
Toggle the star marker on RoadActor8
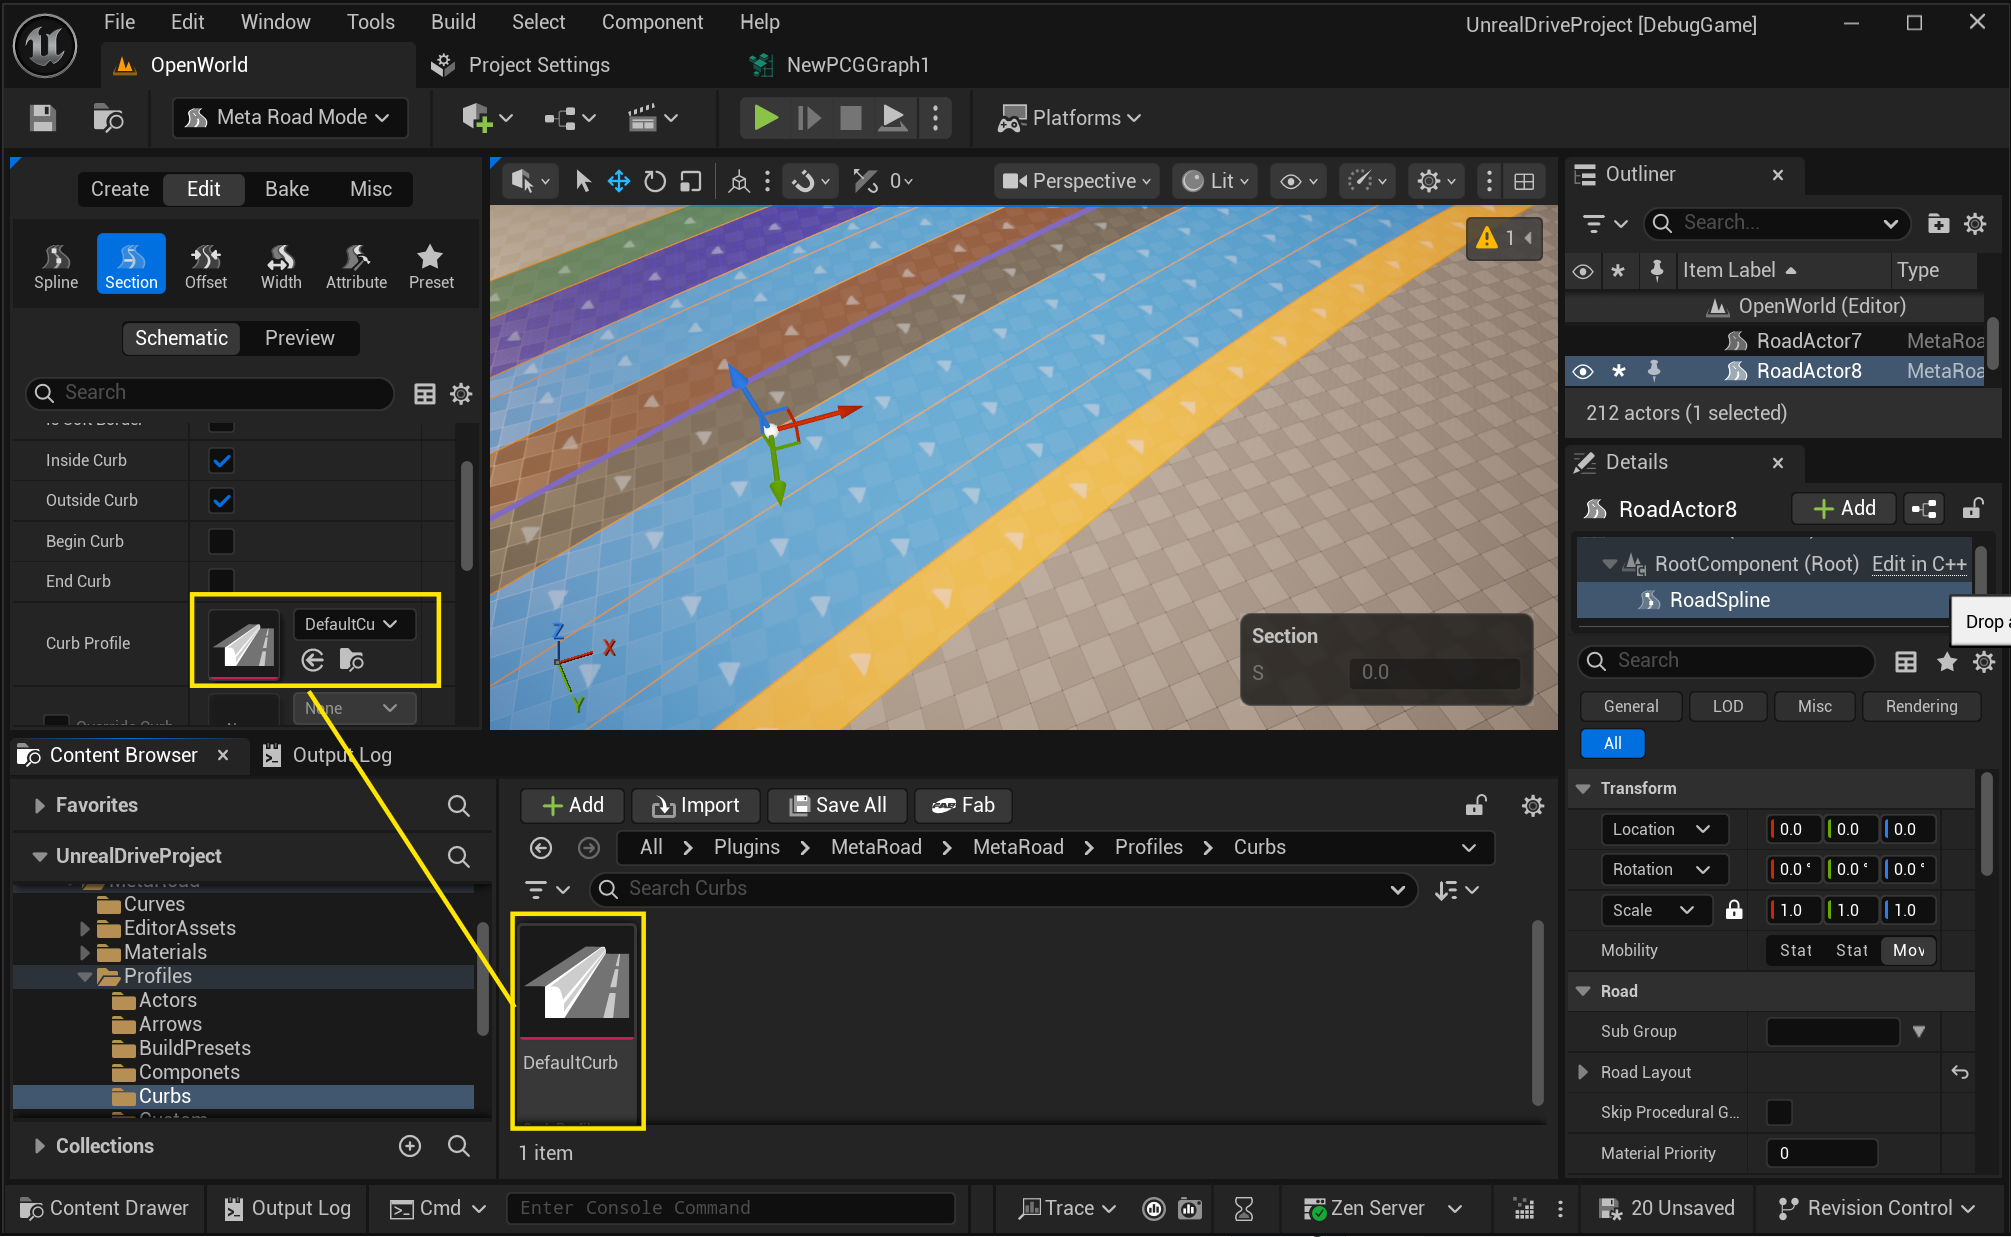[x=1618, y=371]
